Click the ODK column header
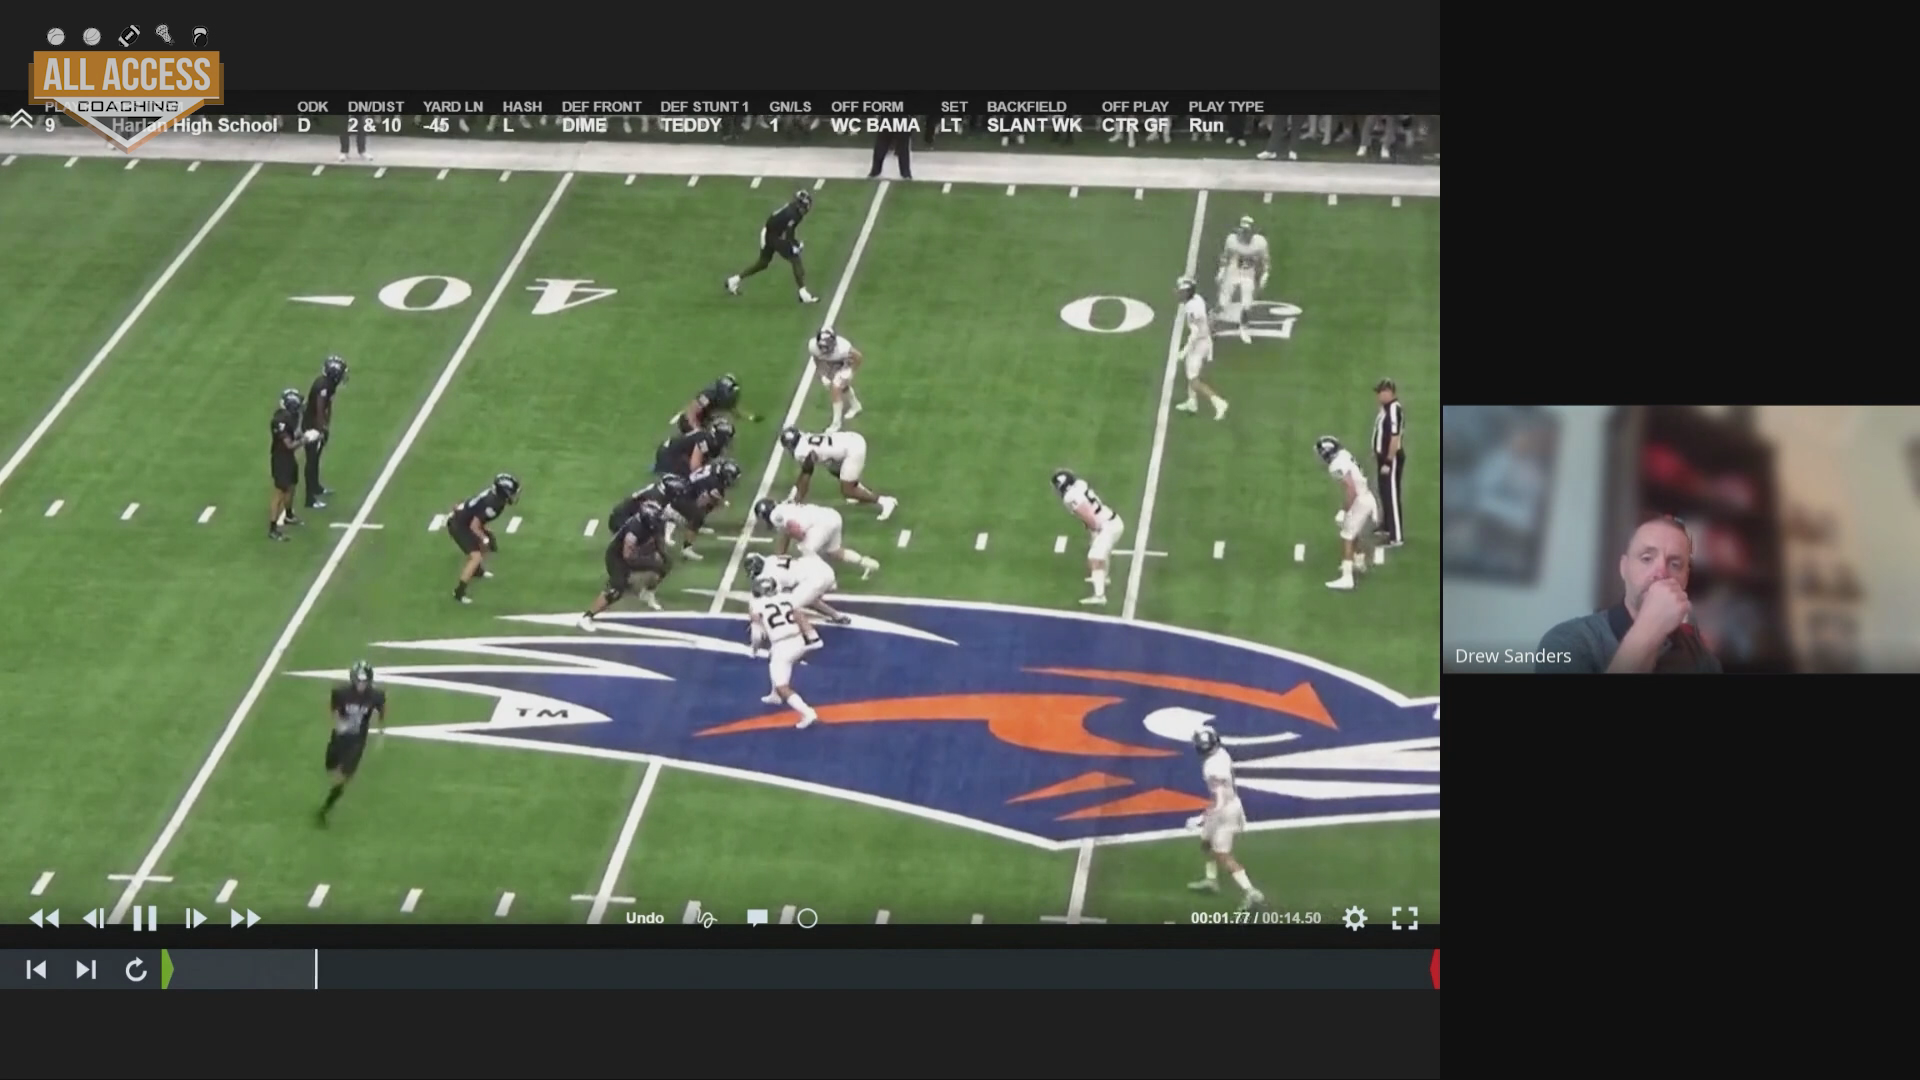Image resolution: width=1920 pixels, height=1080 pixels. [x=312, y=106]
